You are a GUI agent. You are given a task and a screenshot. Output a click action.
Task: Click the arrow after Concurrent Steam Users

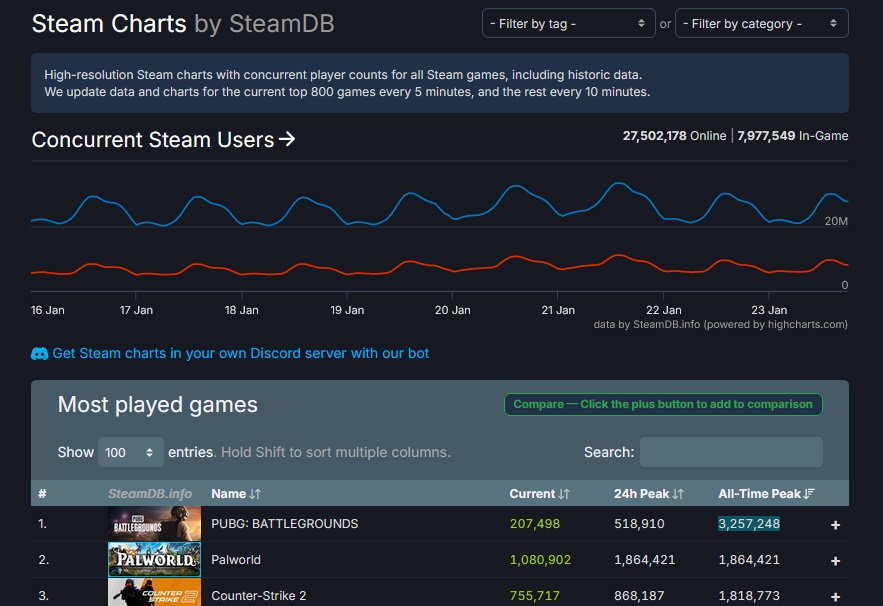[x=287, y=140]
